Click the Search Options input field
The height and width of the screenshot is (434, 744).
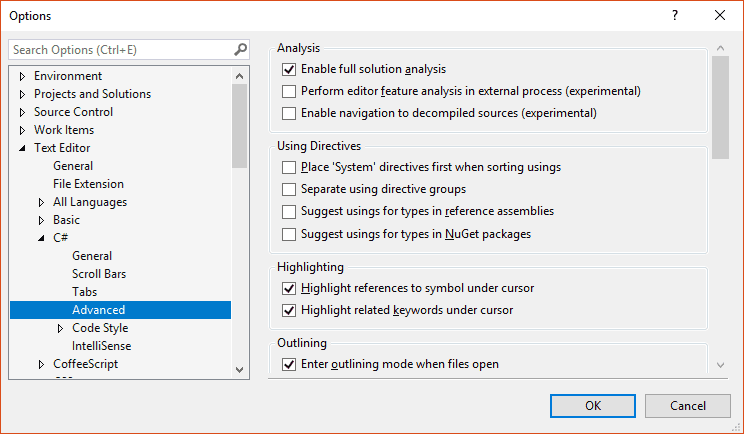click(122, 50)
